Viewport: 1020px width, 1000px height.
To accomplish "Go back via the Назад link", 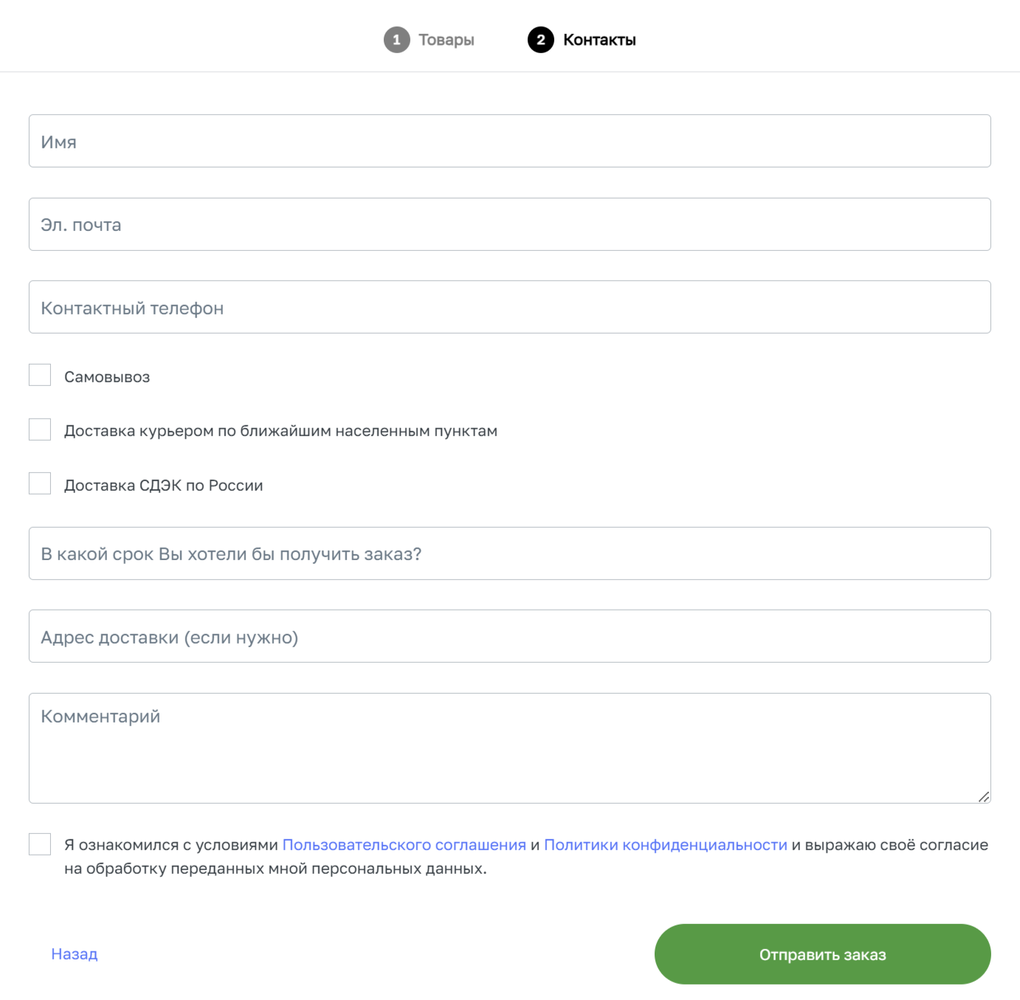I will (74, 954).
